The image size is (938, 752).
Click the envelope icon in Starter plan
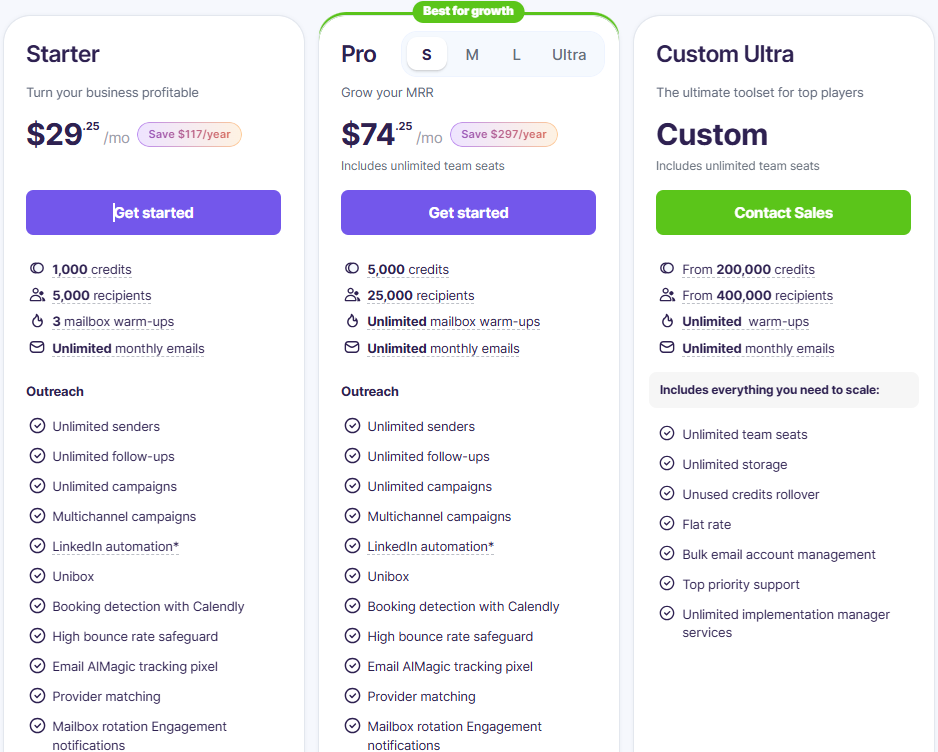pos(37,348)
